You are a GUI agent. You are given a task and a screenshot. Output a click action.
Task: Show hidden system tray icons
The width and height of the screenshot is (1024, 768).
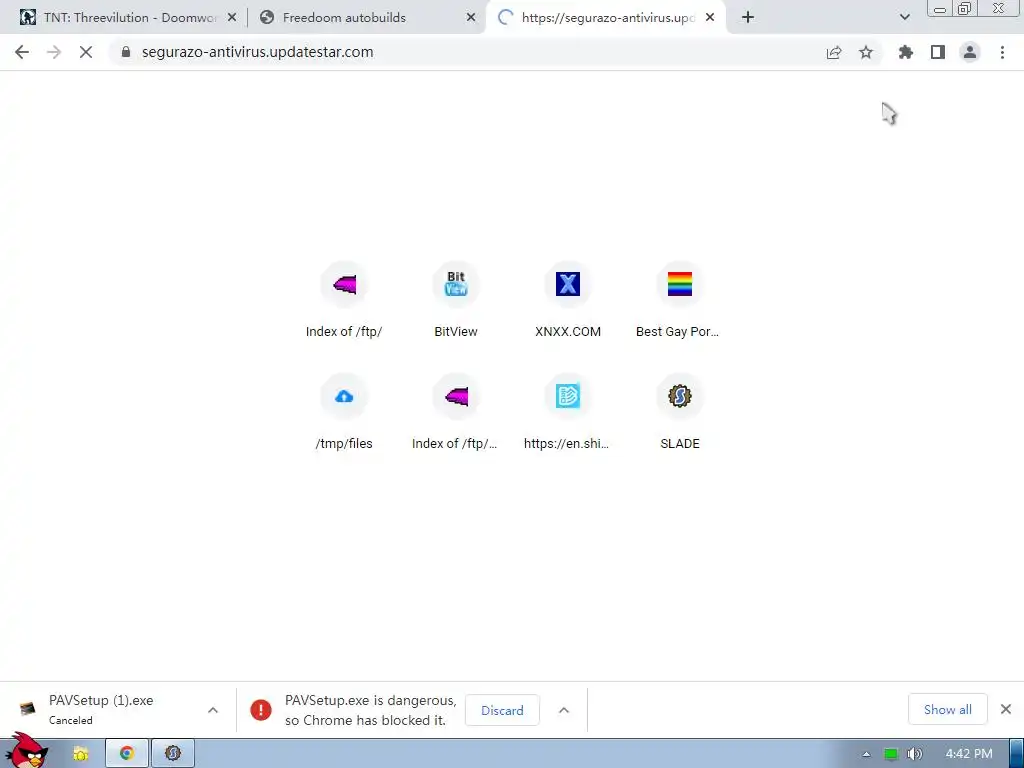pos(866,754)
